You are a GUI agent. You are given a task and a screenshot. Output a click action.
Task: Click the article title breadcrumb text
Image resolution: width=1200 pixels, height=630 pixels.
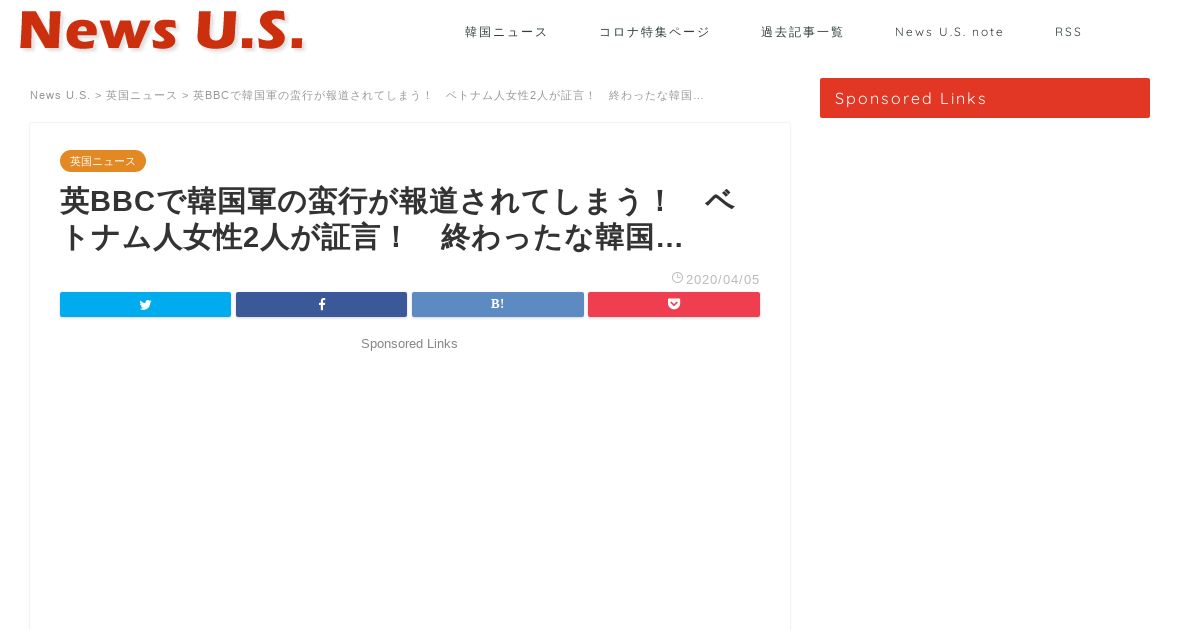coord(448,95)
